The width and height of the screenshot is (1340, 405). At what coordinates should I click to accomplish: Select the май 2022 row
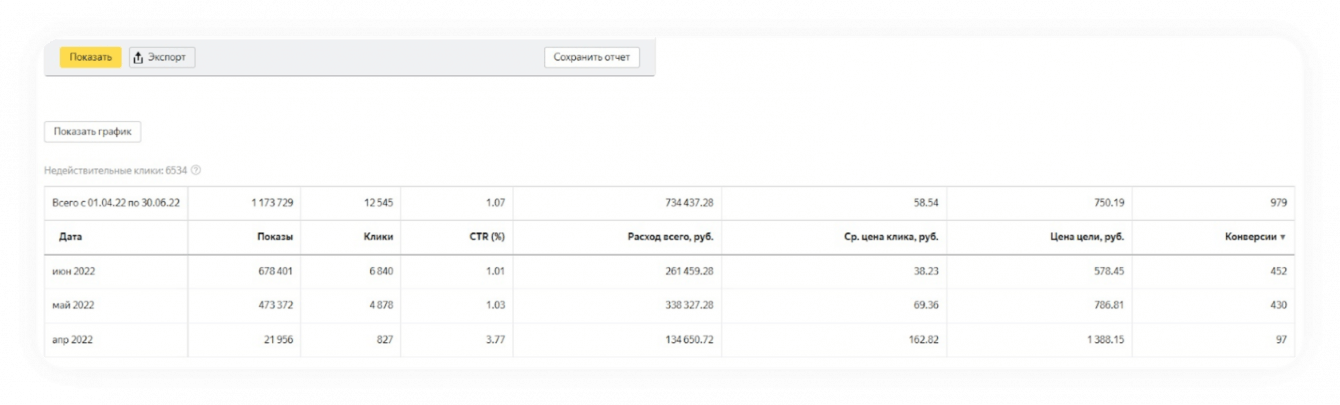tap(75, 305)
